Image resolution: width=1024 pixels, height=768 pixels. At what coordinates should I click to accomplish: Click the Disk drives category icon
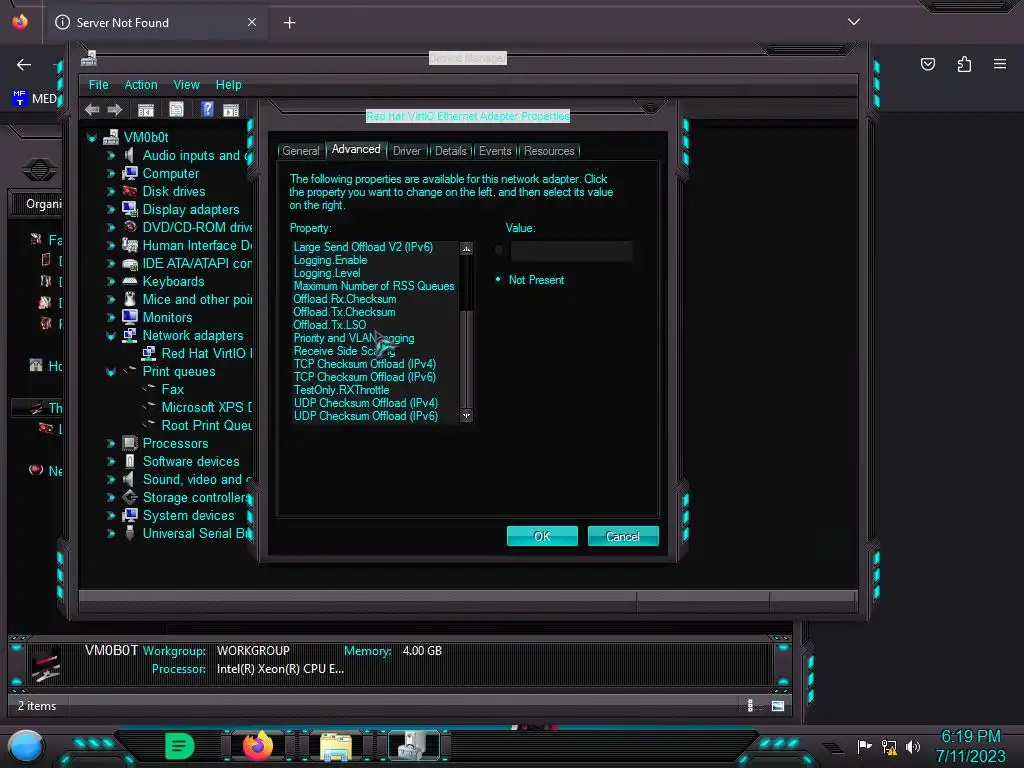130,191
